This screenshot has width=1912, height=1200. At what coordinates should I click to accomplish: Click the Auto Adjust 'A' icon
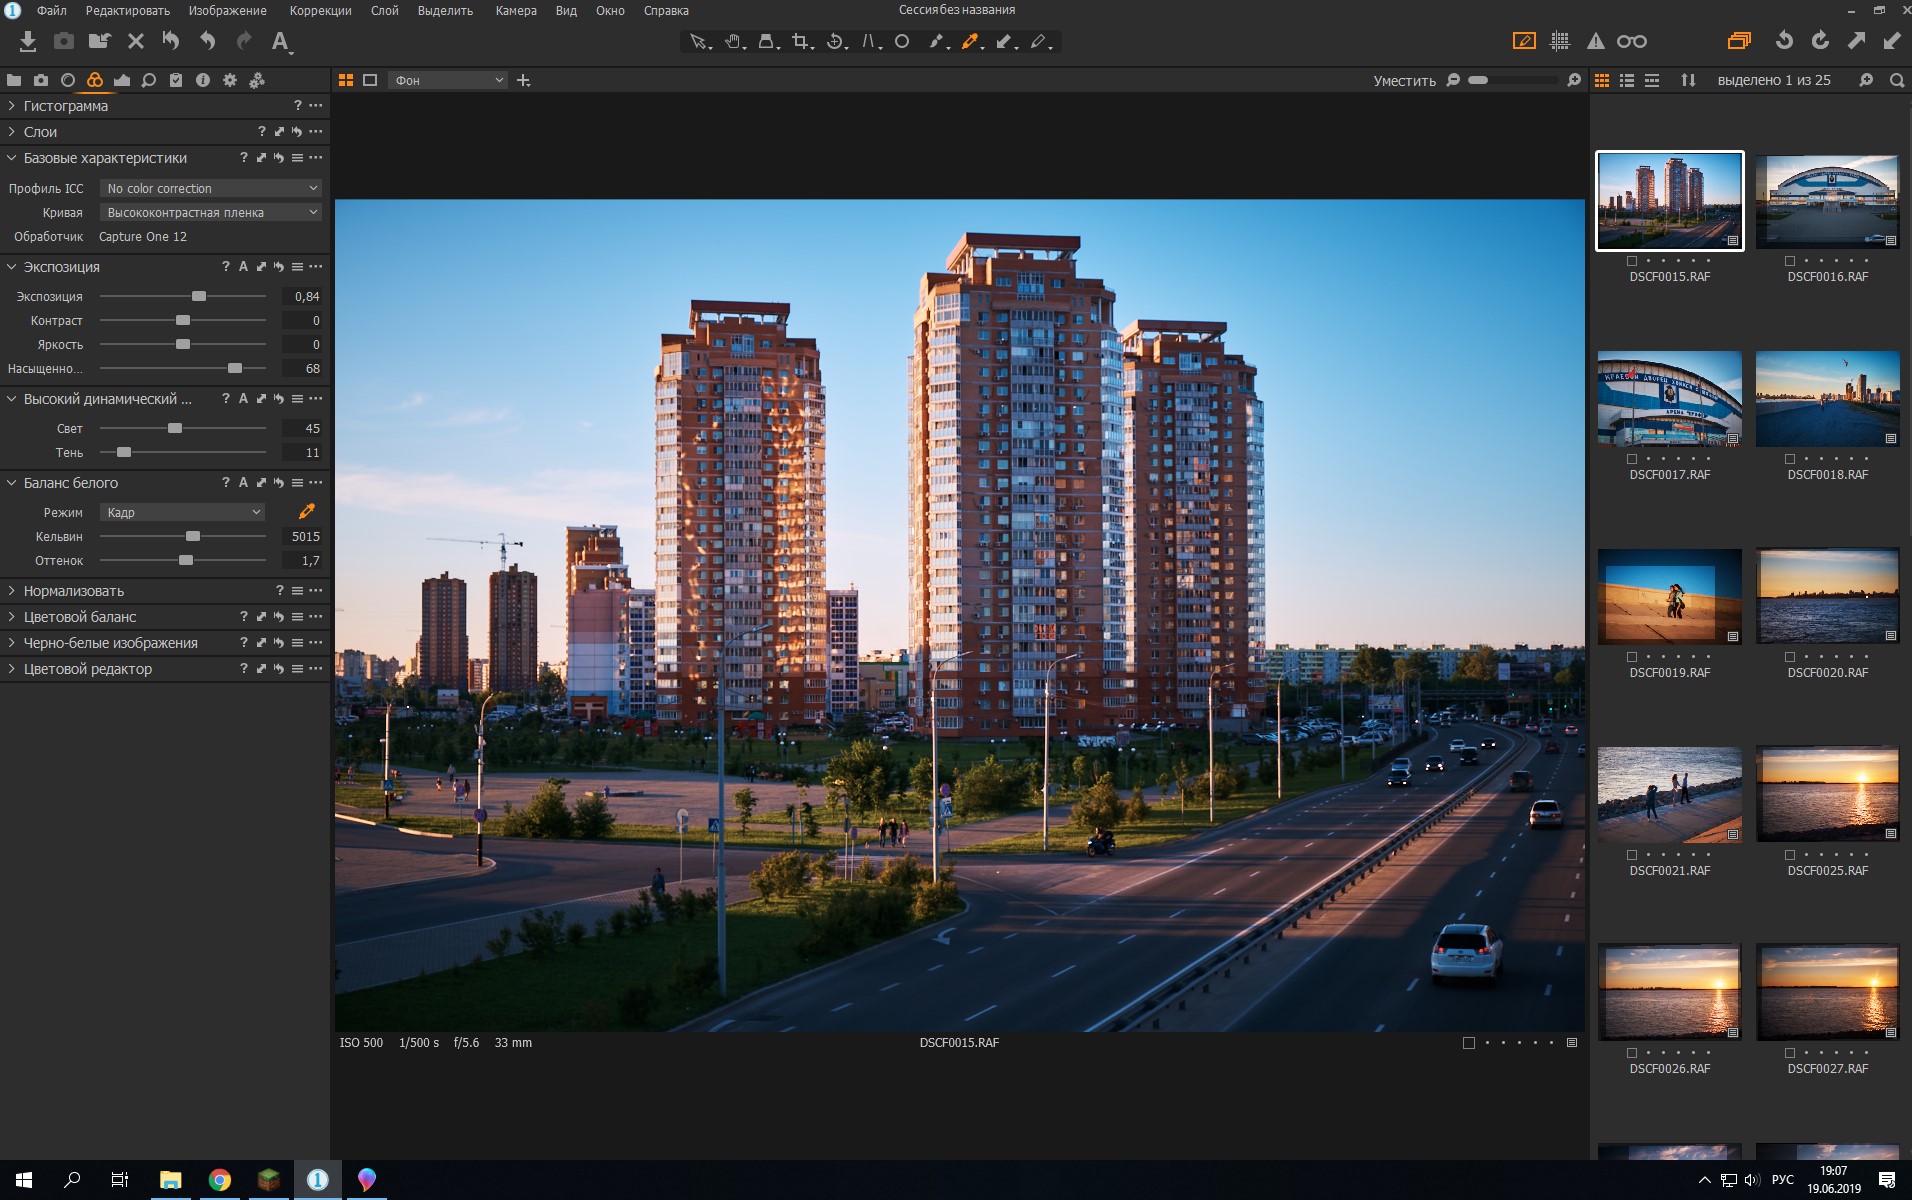point(281,41)
